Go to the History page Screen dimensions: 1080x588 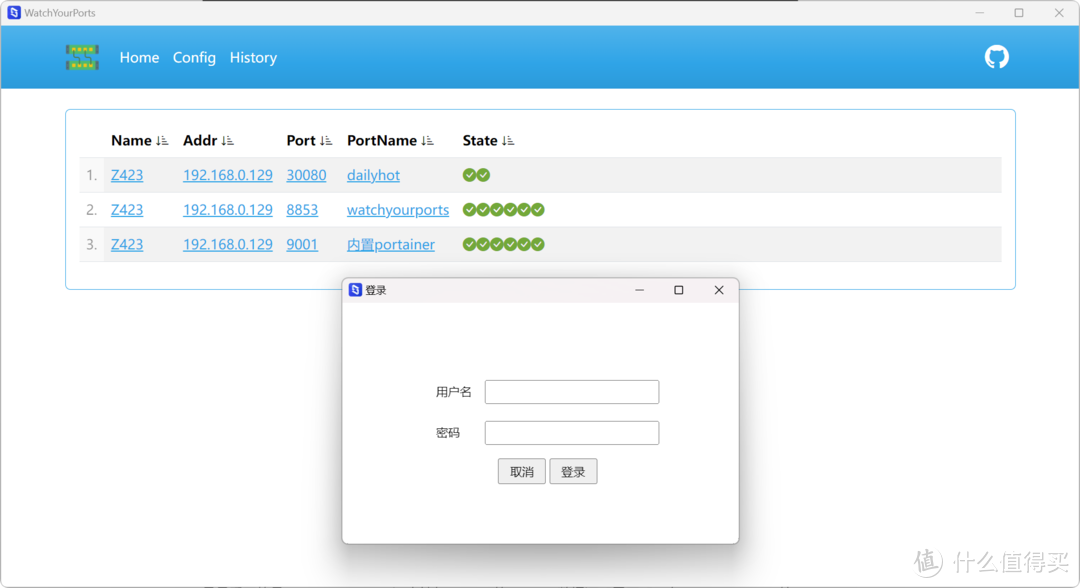click(253, 58)
